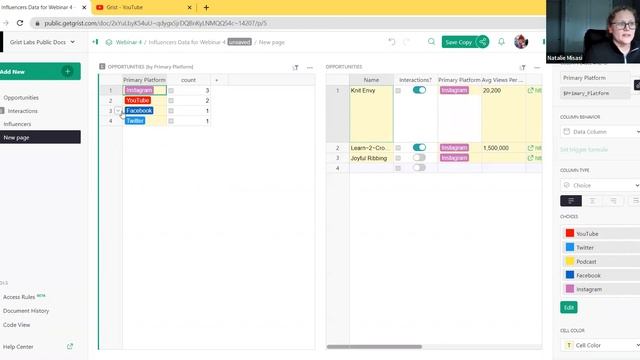Open Document History
Screen dimensions: 640x360
click(x=26, y=311)
